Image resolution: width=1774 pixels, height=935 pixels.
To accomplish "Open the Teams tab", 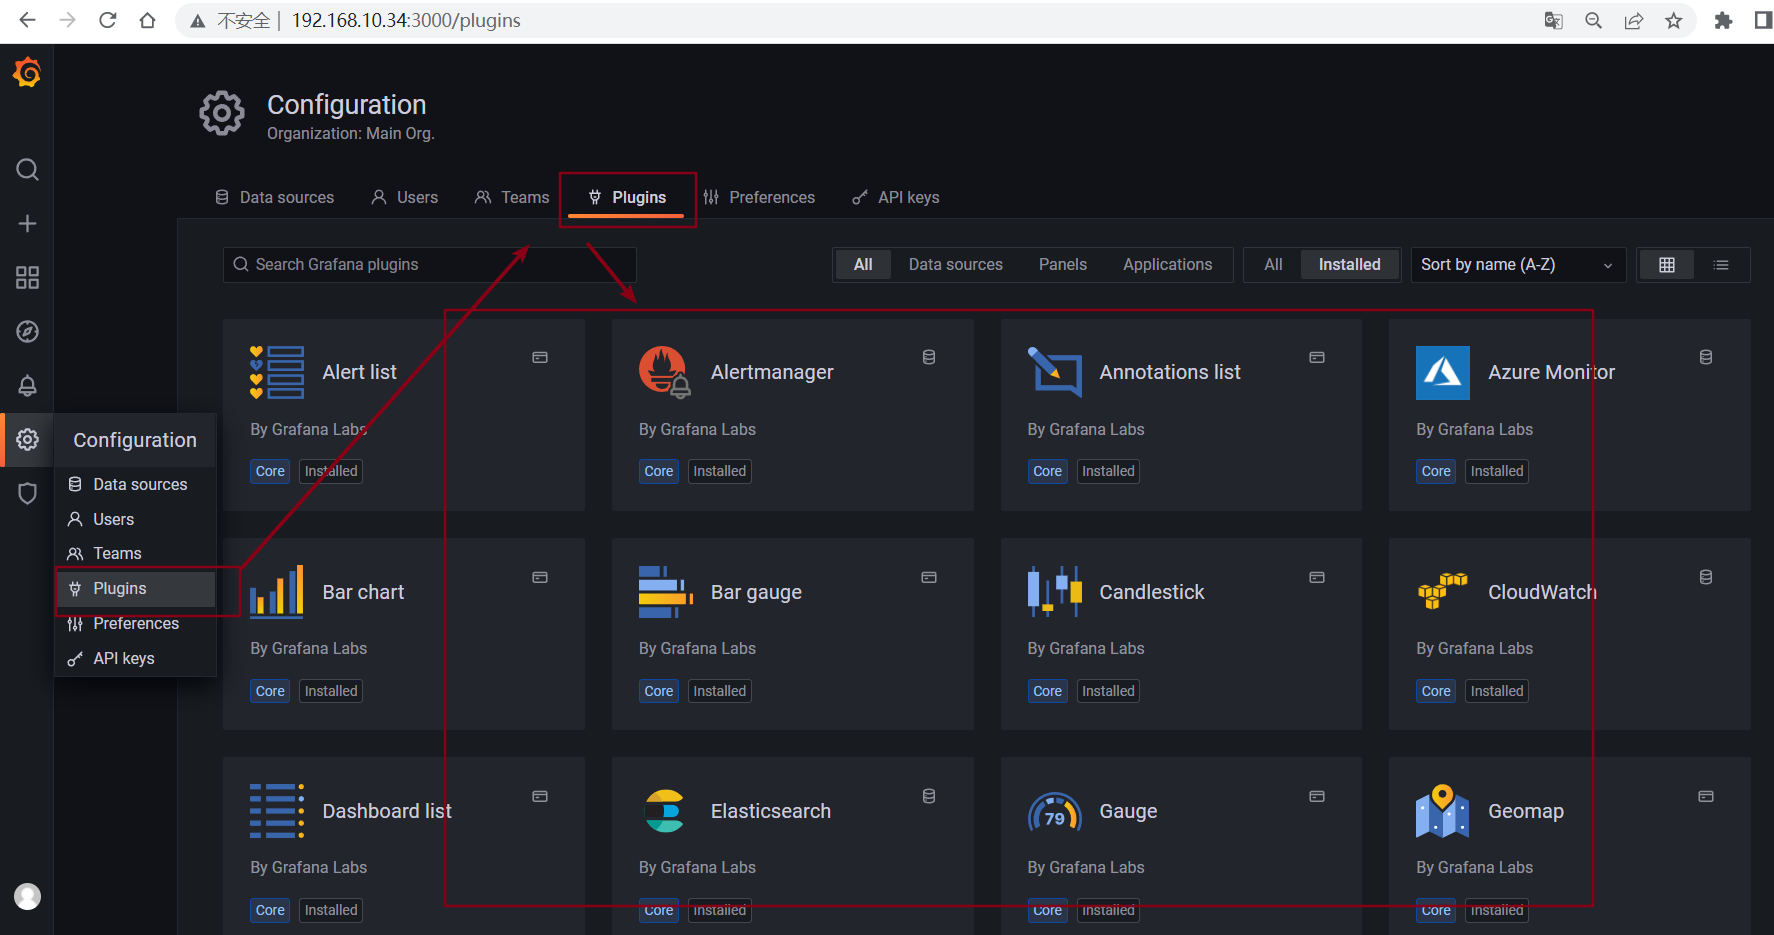I will [512, 197].
